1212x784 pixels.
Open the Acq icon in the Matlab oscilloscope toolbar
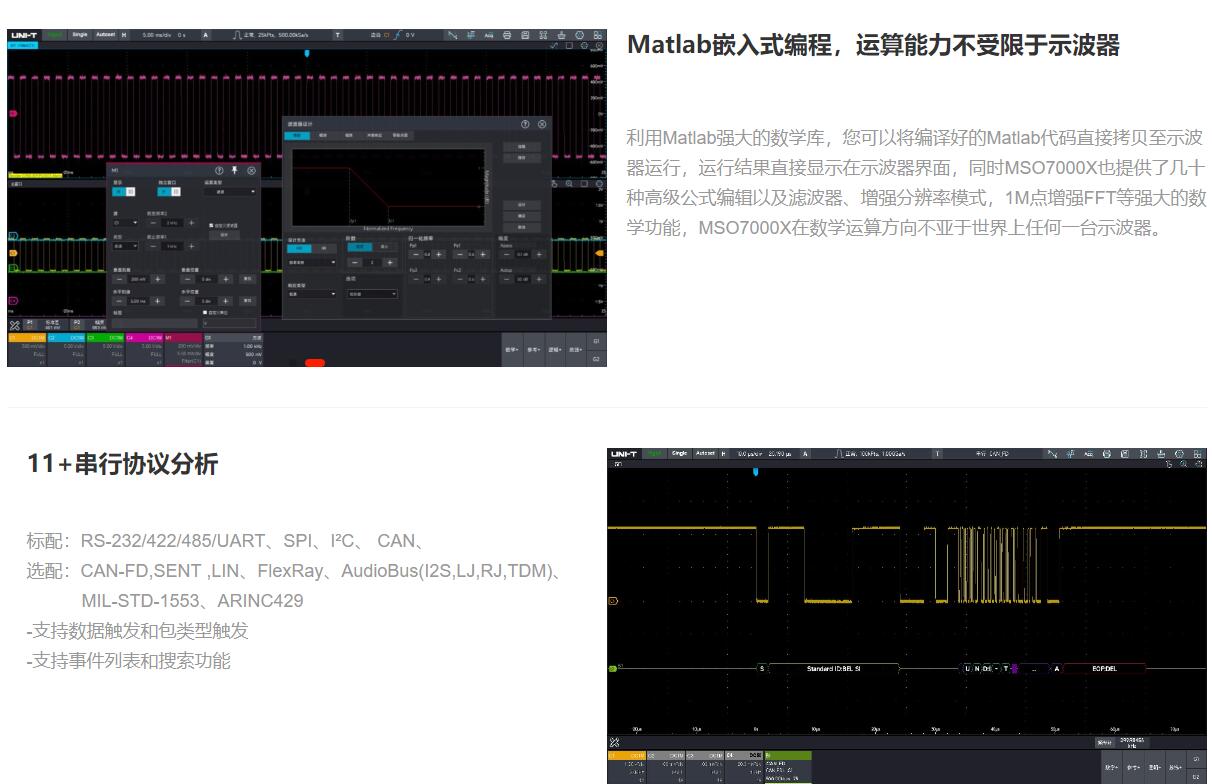click(x=489, y=35)
